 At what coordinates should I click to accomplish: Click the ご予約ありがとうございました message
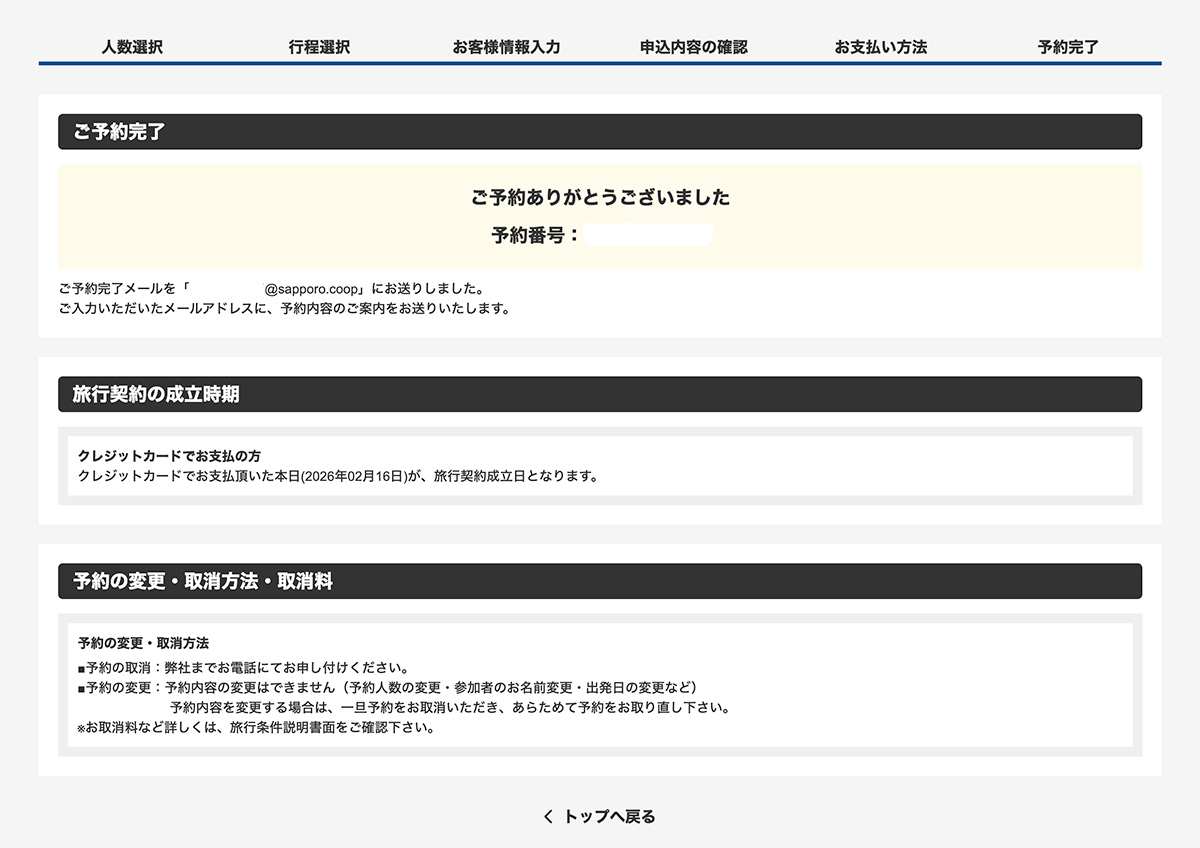coord(600,197)
